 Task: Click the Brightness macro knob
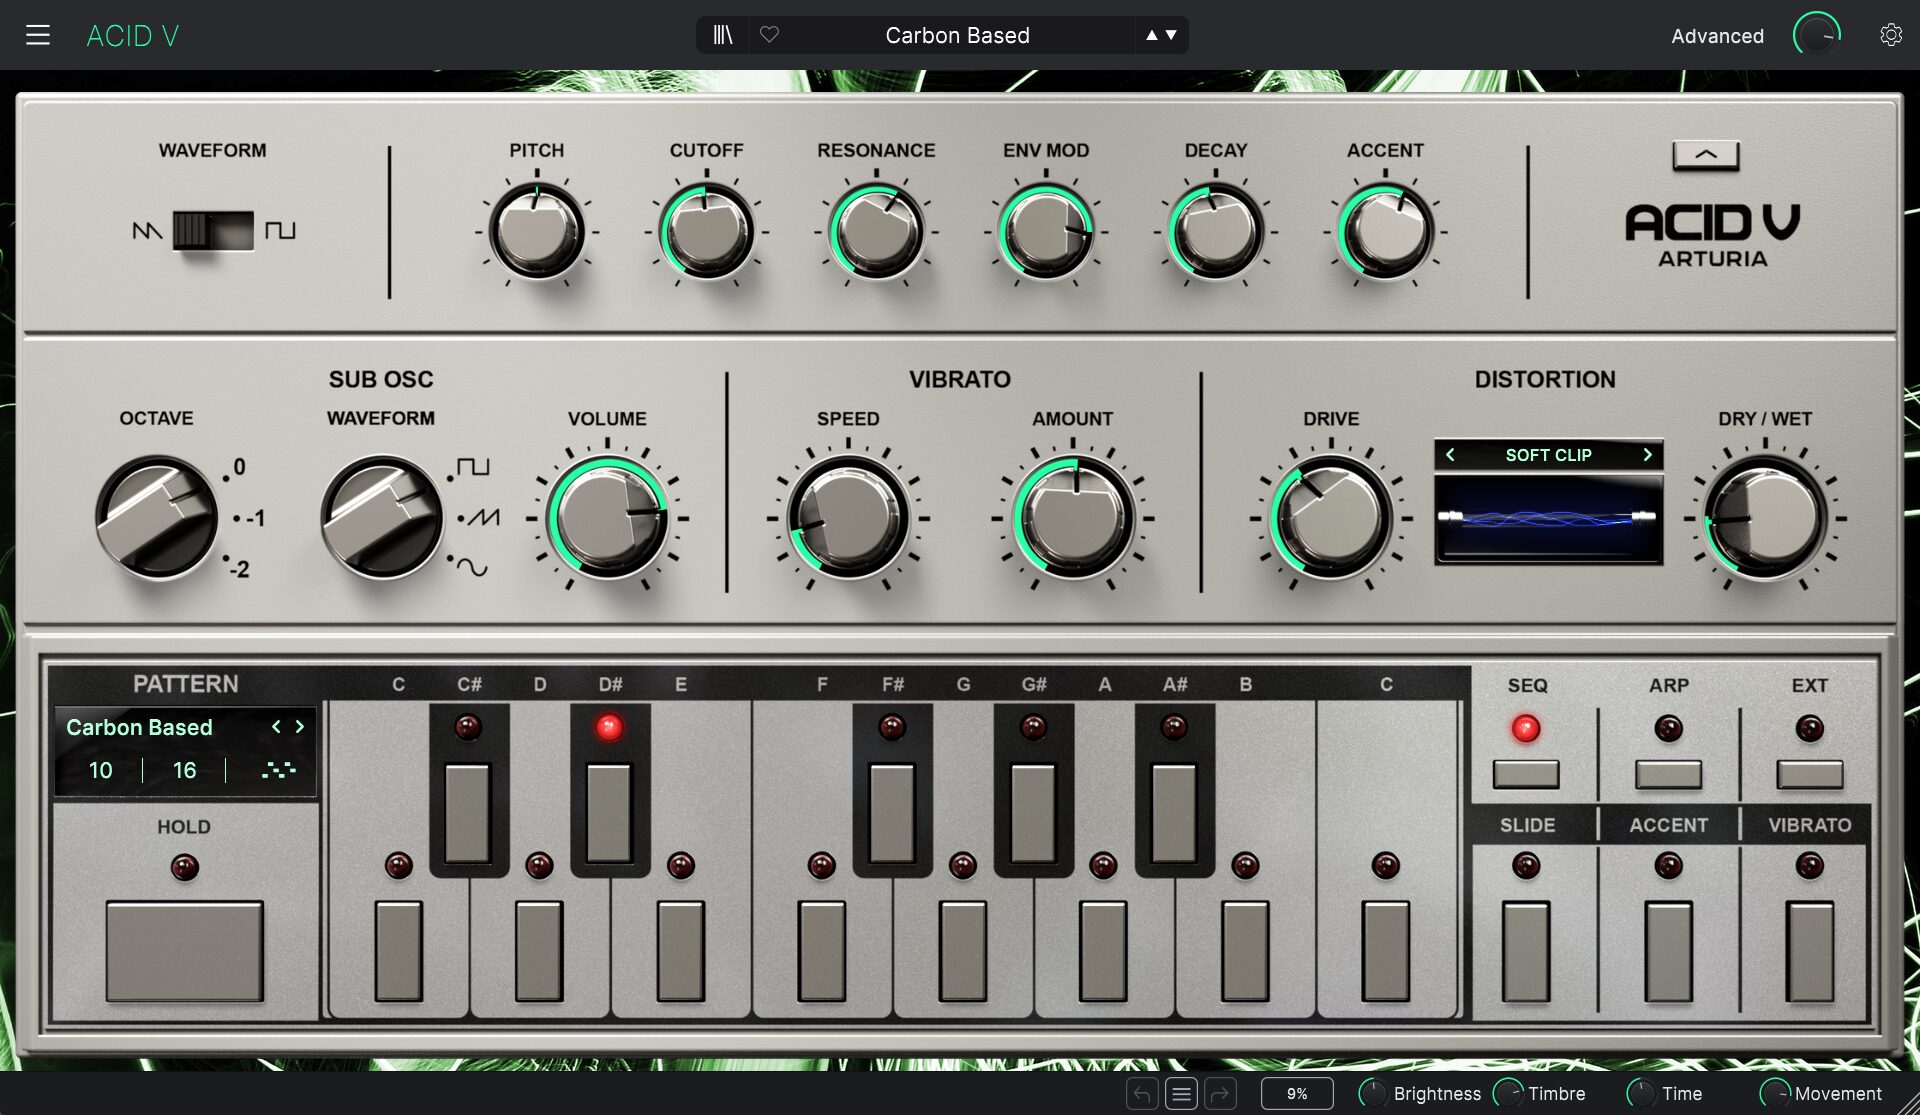(1373, 1093)
